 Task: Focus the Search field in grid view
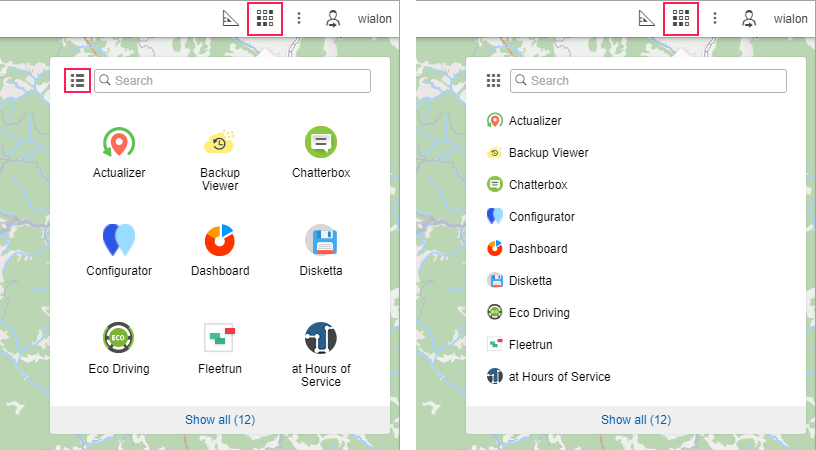tap(233, 81)
